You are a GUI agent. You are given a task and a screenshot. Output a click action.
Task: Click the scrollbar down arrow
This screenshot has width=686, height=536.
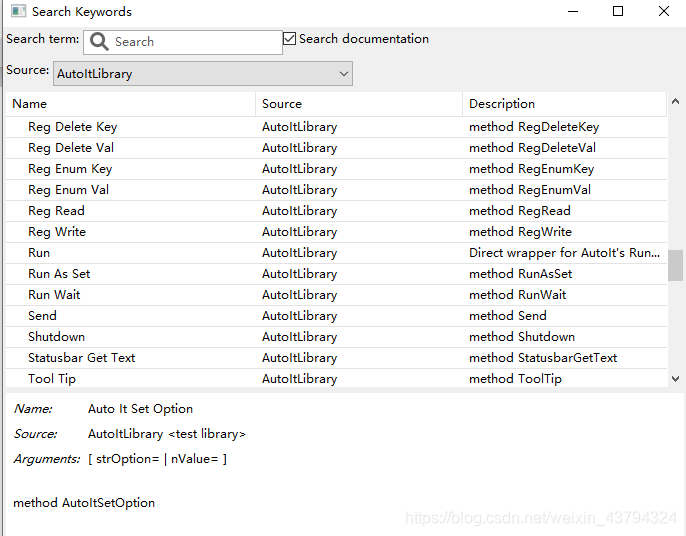pos(676,379)
